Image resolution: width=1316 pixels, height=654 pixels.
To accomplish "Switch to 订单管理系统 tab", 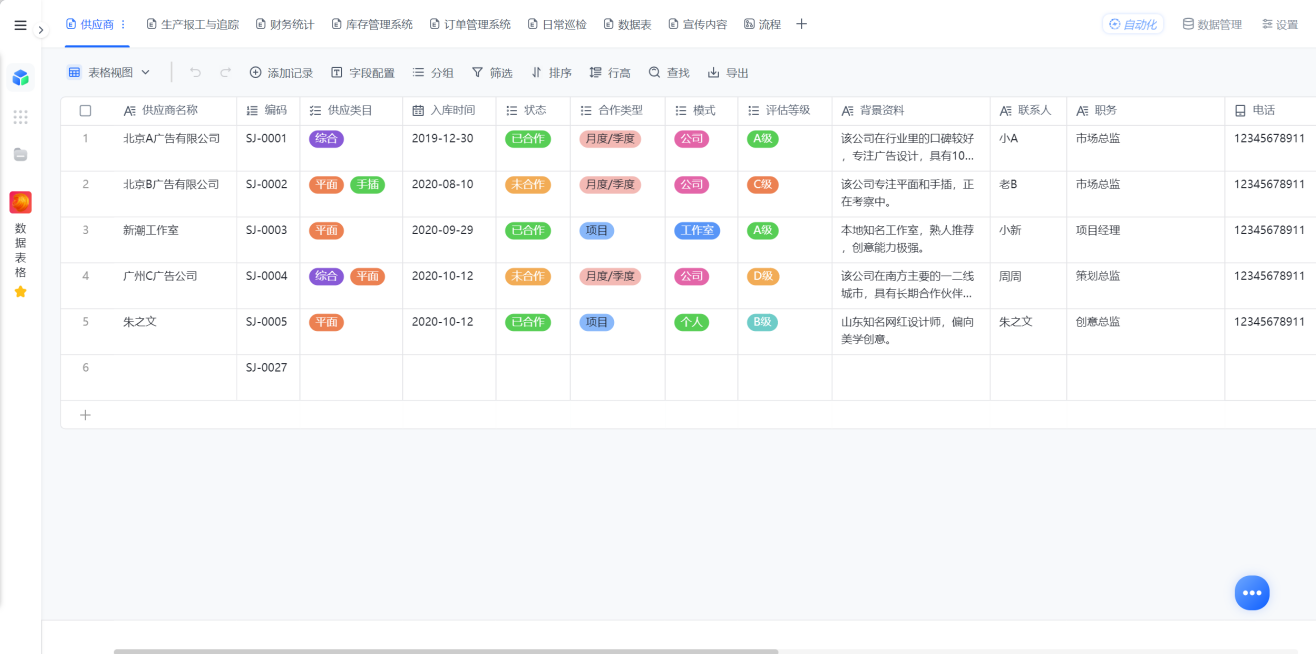I will click(x=470, y=24).
